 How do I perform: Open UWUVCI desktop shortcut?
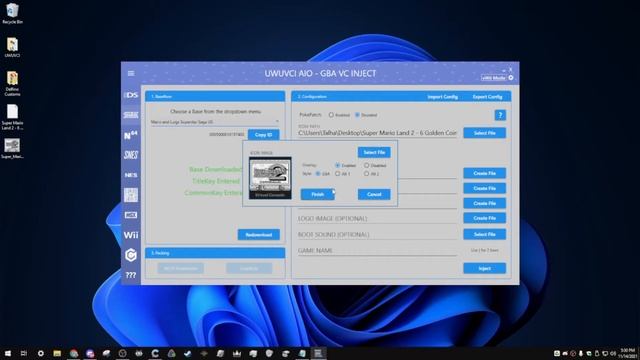pos(12,47)
